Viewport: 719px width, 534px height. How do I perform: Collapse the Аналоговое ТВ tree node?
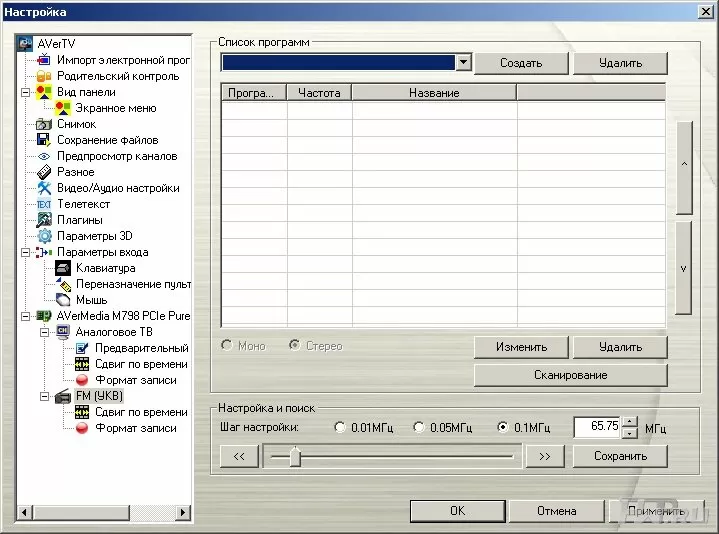click(44, 332)
